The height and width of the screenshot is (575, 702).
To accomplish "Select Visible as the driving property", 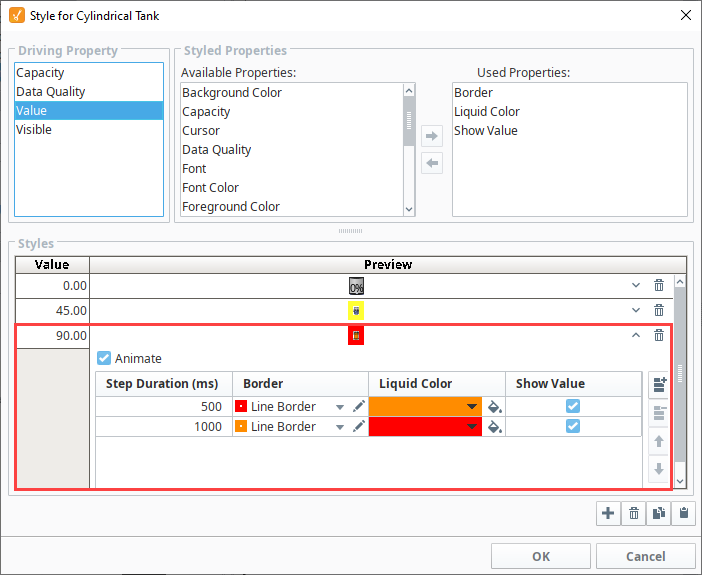I will click(x=89, y=129).
